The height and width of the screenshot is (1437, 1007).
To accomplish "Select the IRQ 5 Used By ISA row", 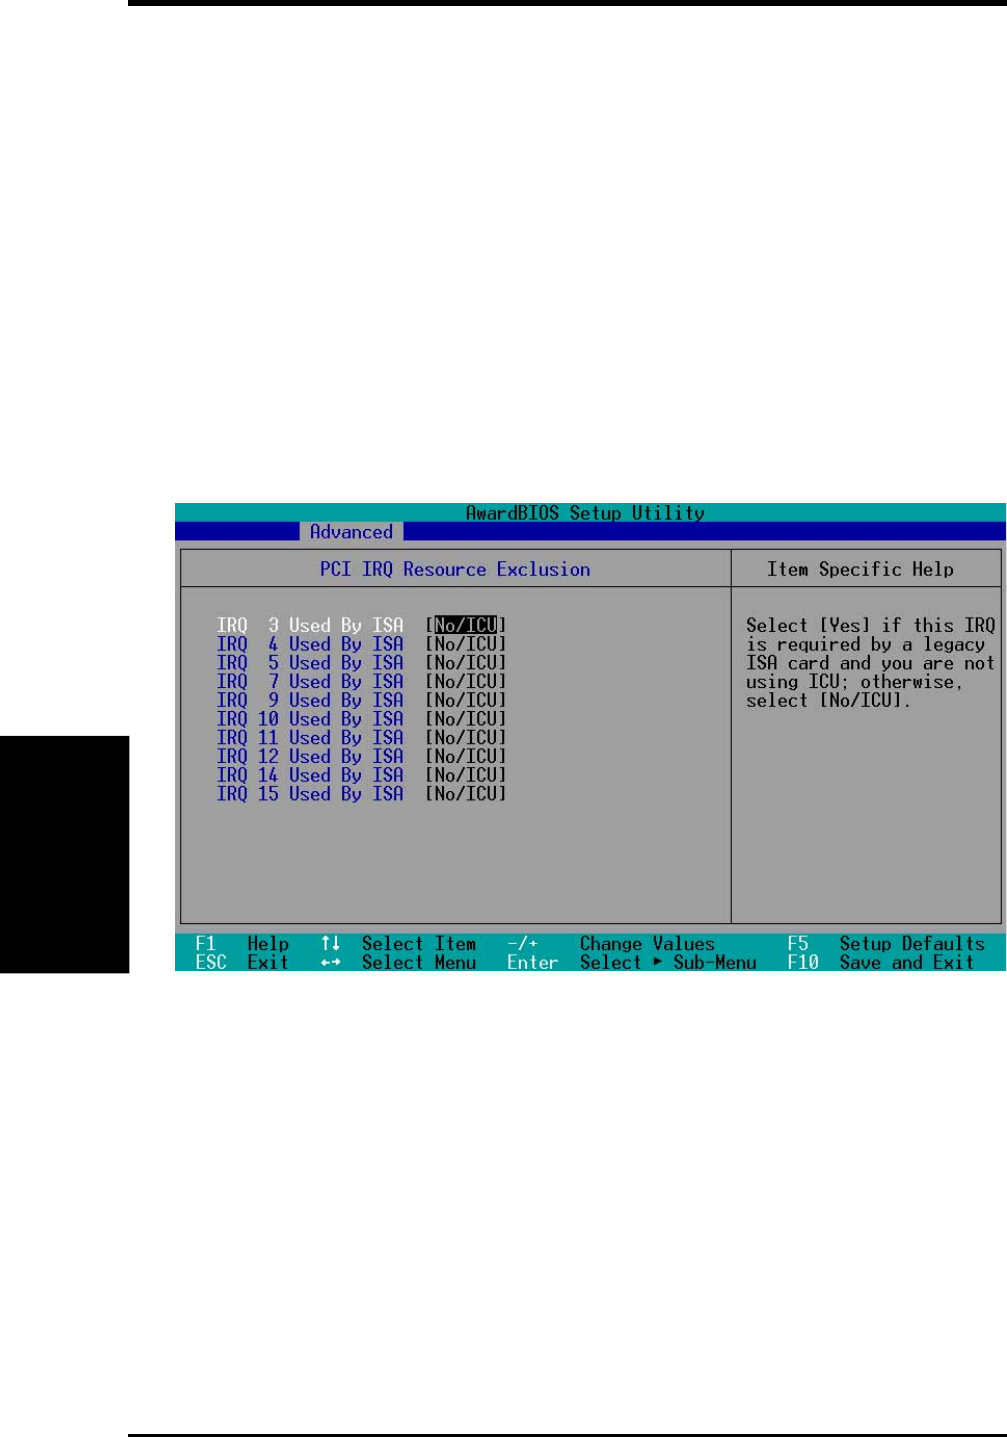I will coord(362,663).
